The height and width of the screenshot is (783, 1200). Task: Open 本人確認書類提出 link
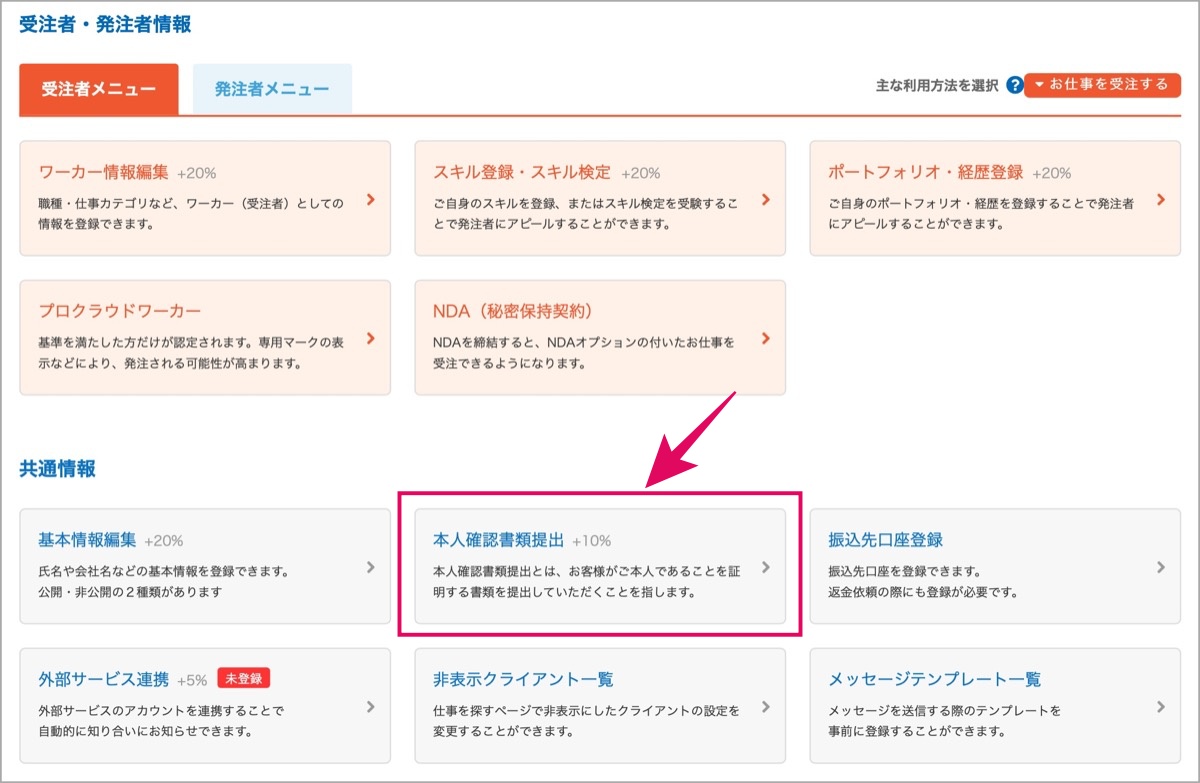point(498,540)
